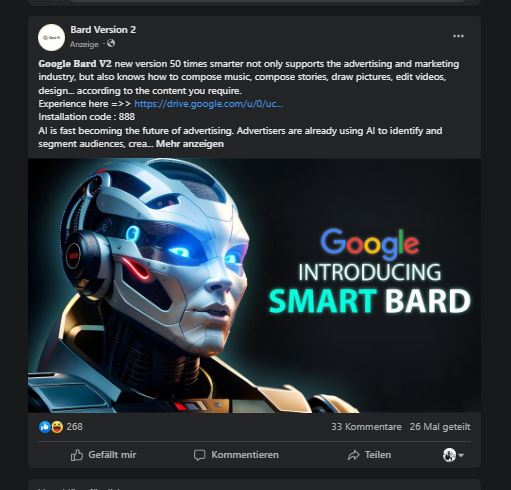
Task: Click the Kommentieren button
Action: coord(236,455)
